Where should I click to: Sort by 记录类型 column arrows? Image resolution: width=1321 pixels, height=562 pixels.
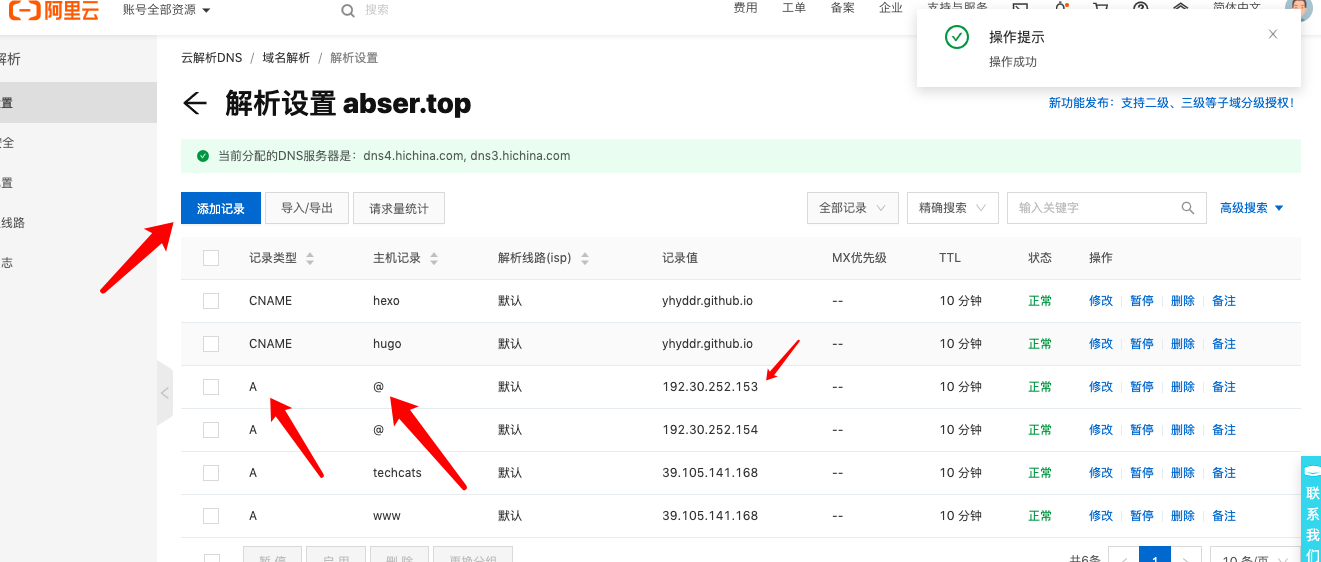point(310,258)
